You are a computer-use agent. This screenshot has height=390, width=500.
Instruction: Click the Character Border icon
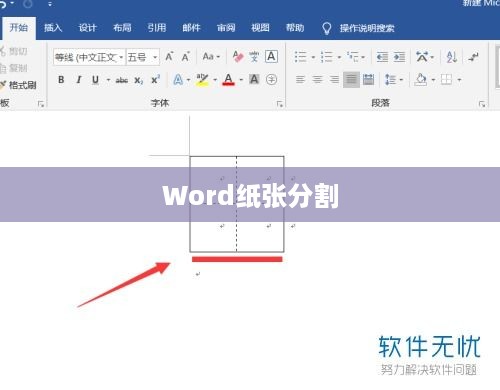tap(271, 57)
